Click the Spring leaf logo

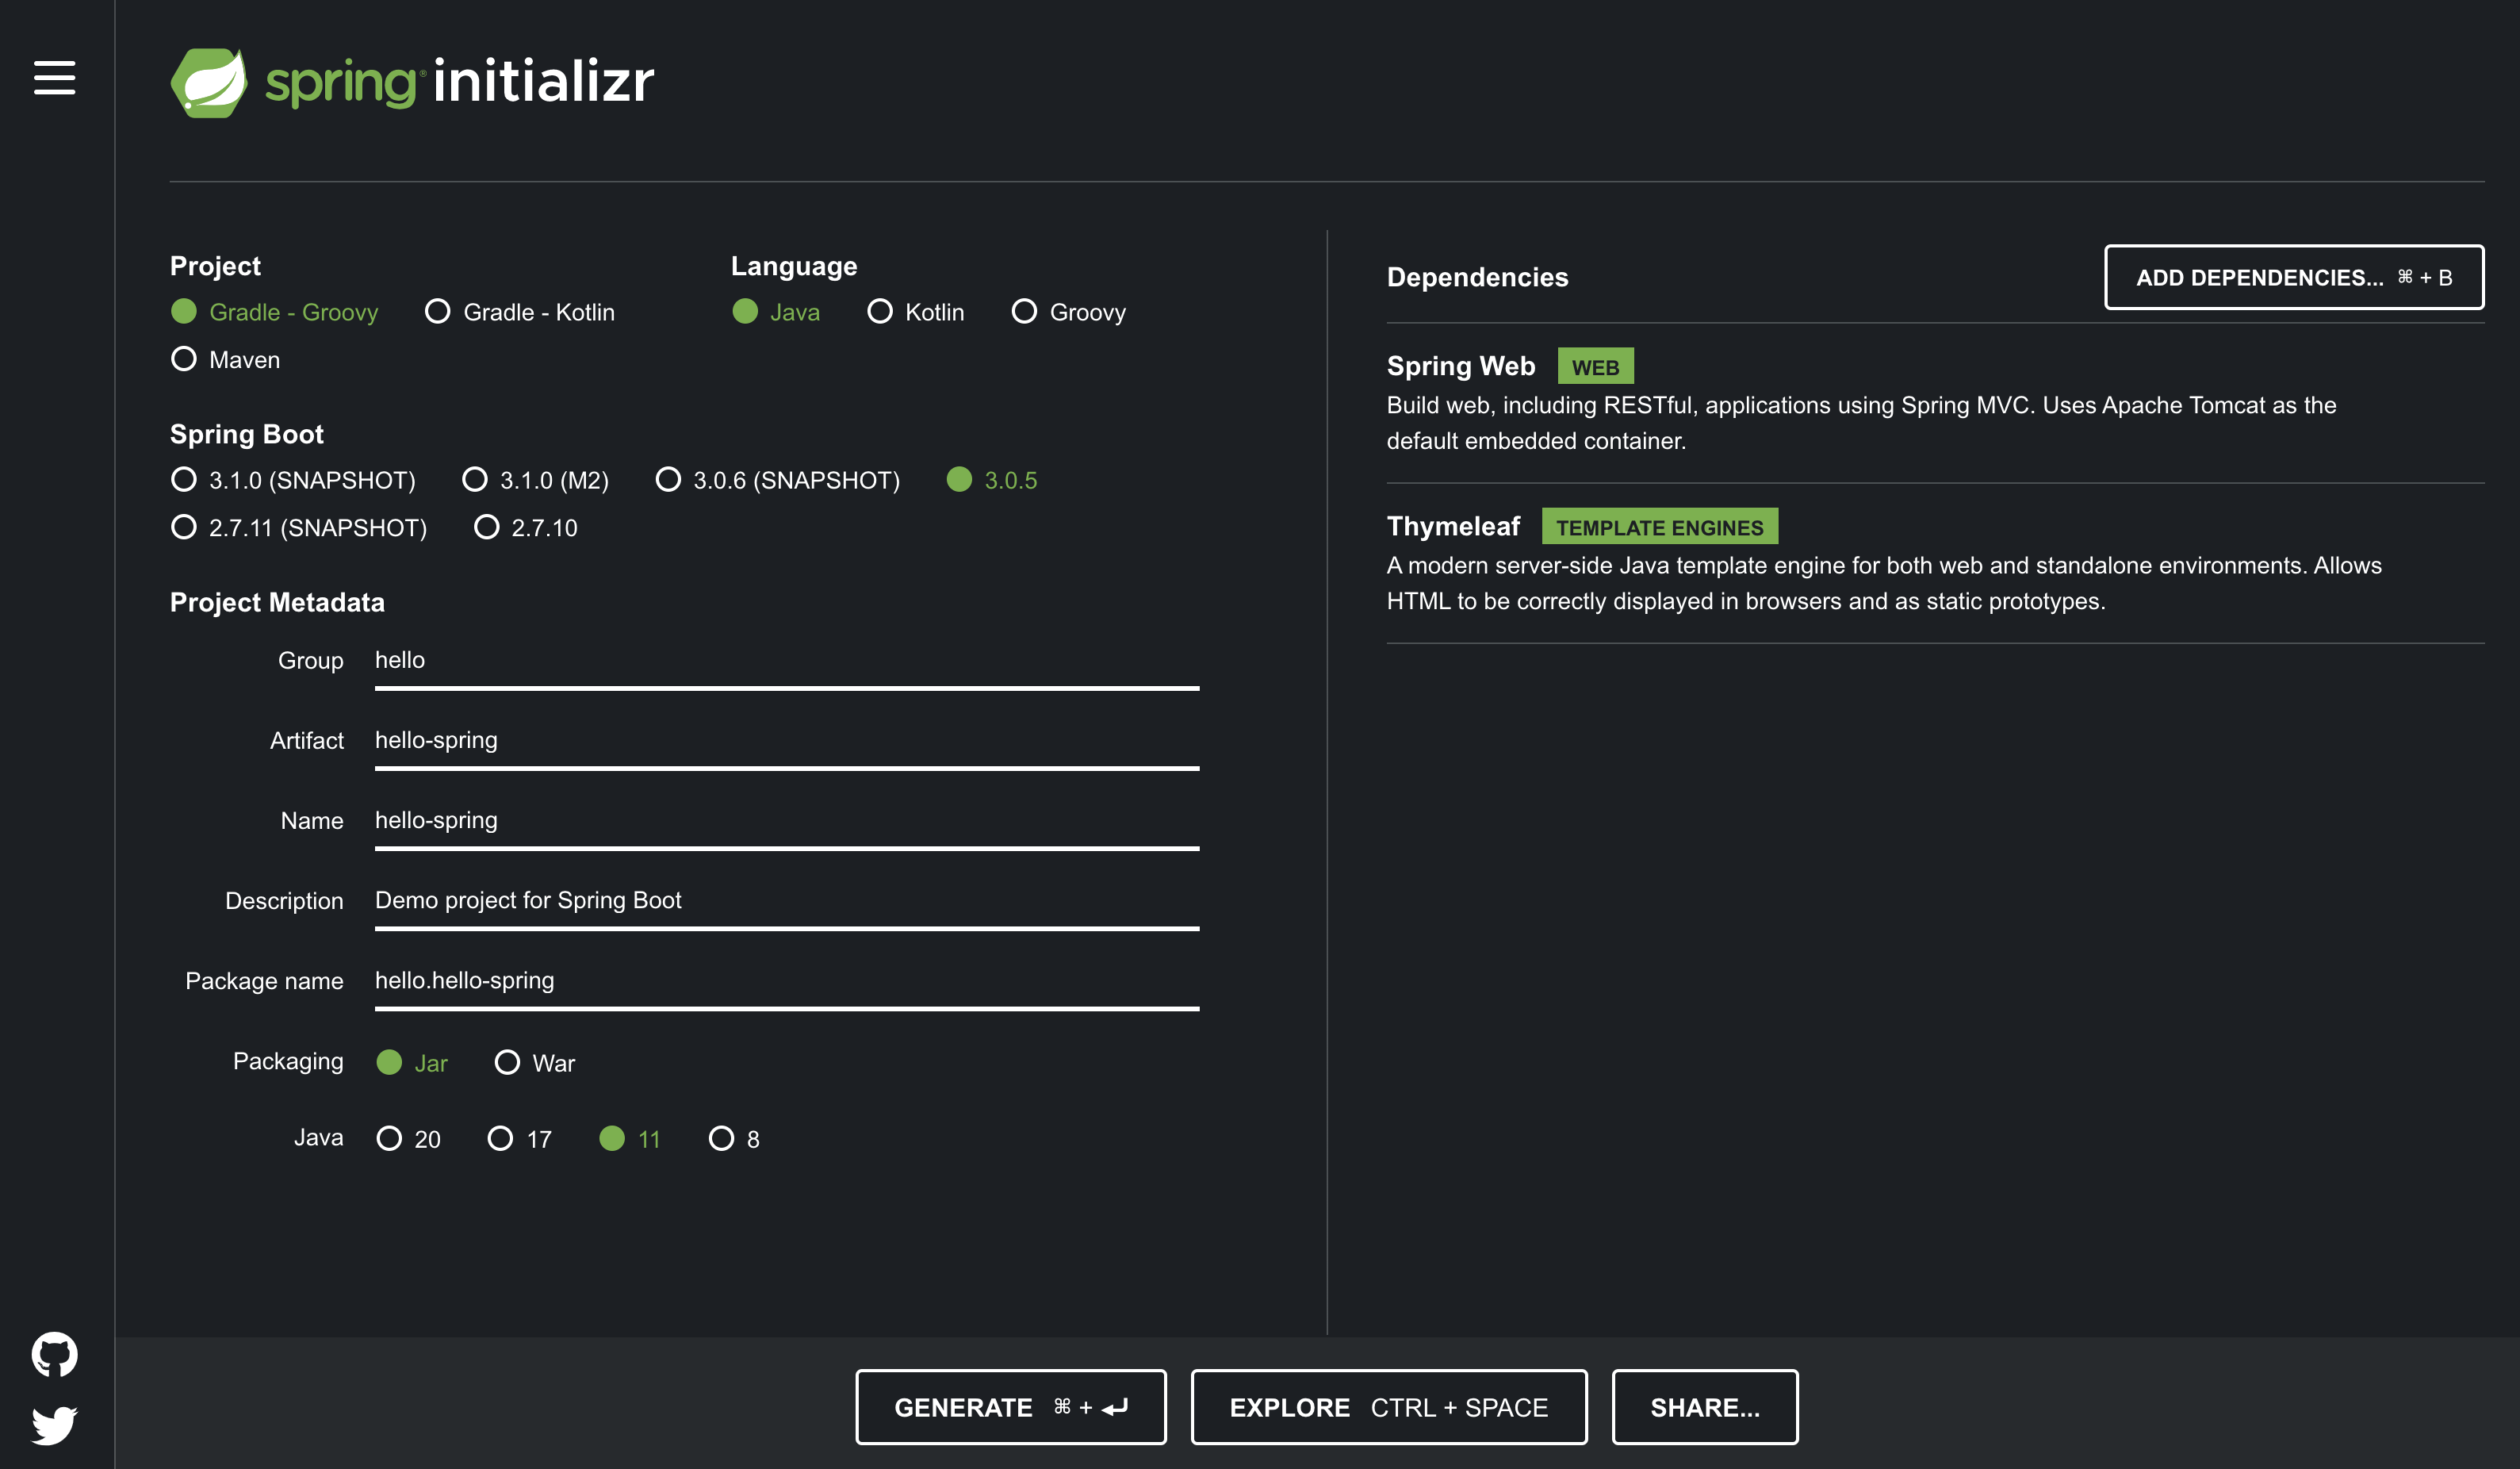pos(209,82)
